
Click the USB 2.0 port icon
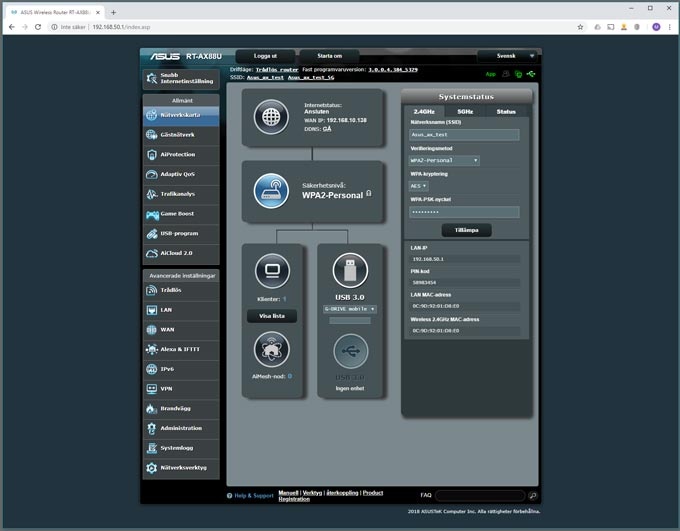(x=350, y=351)
